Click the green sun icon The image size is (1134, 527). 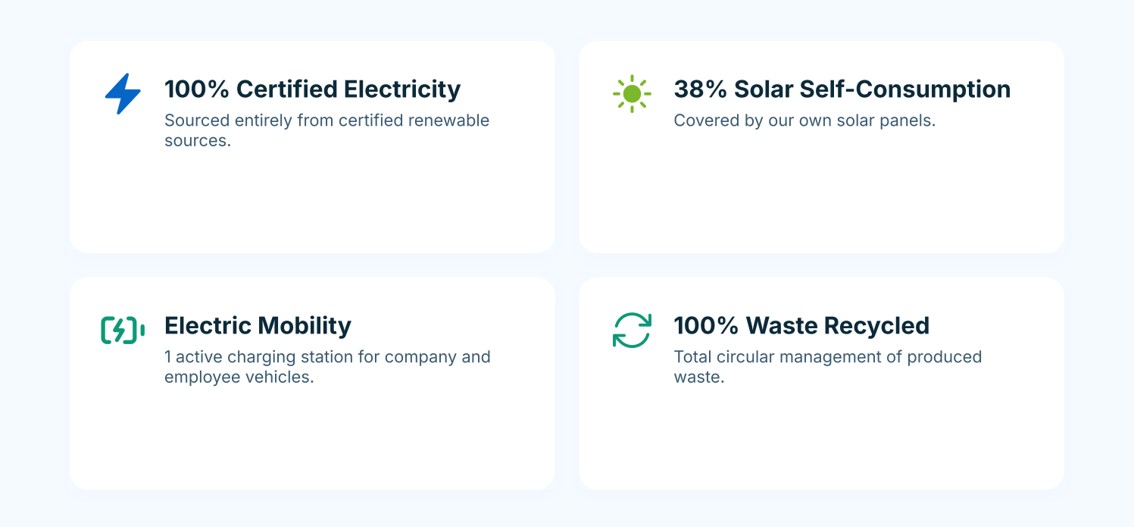click(x=632, y=93)
